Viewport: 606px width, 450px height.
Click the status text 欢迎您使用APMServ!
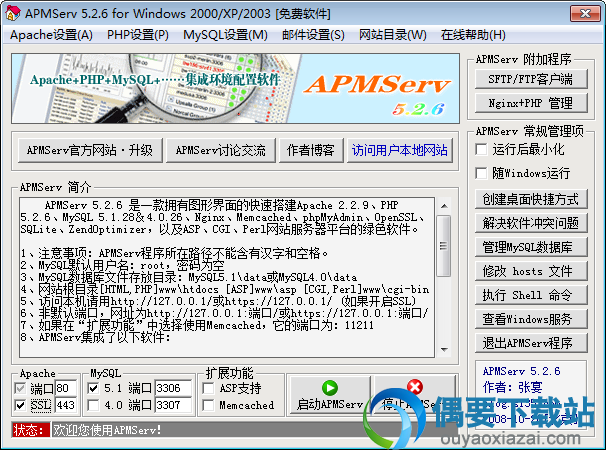[107, 430]
